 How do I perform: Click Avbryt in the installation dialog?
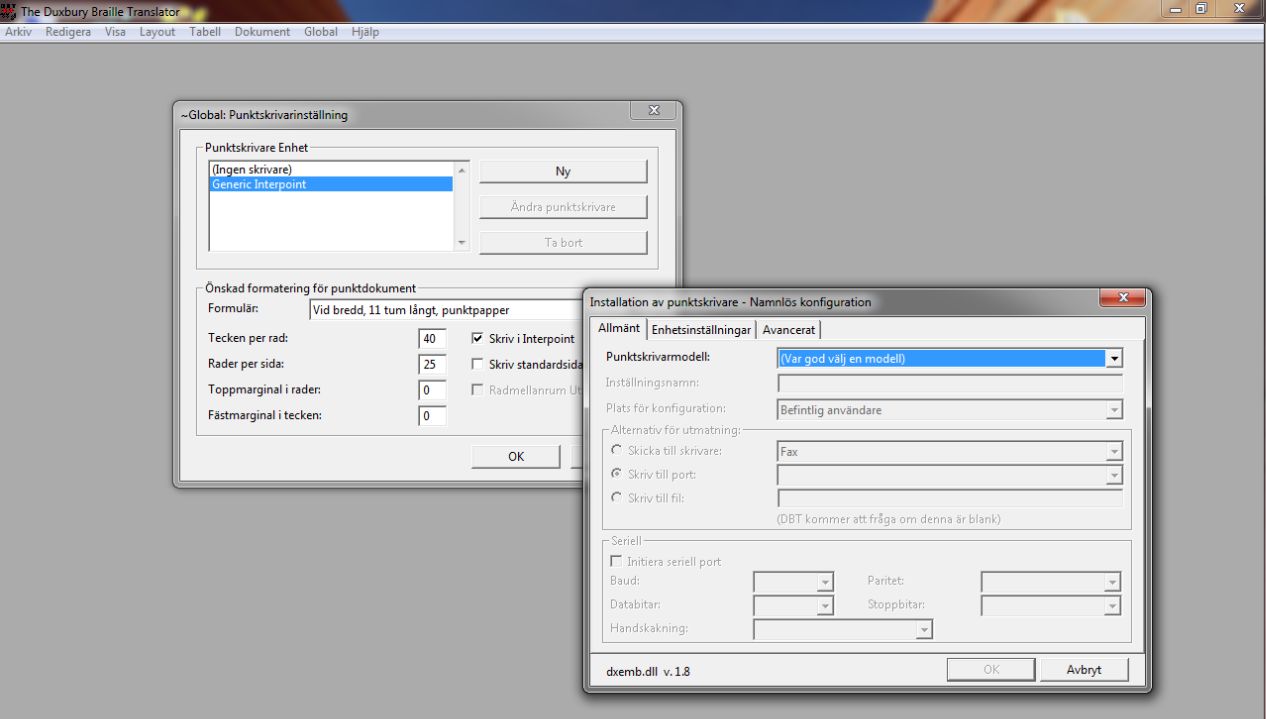(1084, 670)
